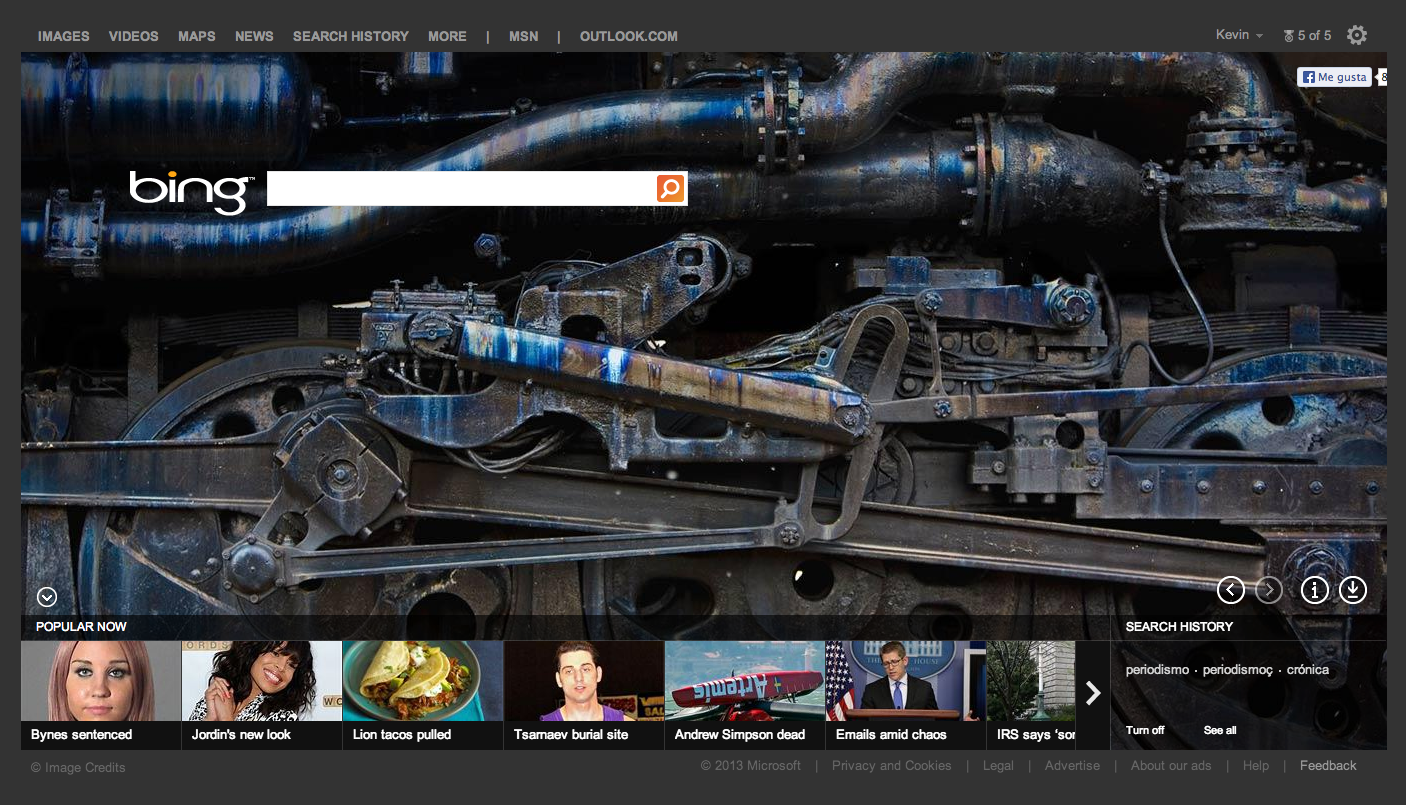Search again for periodismo

1157,670
